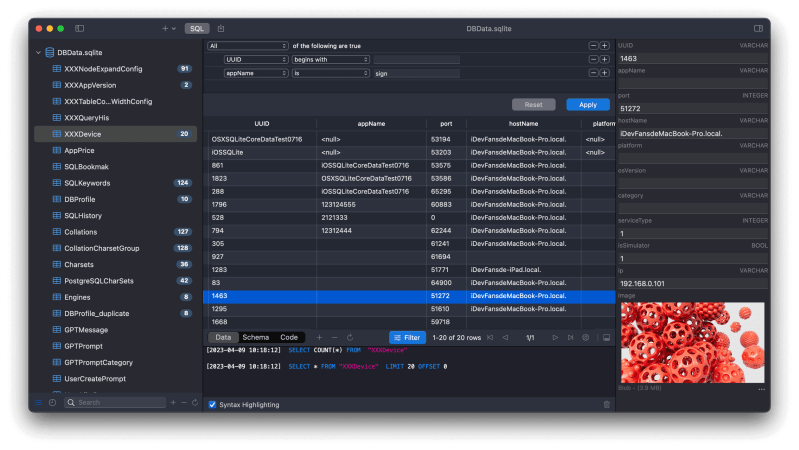The width and height of the screenshot is (799, 450).
Task: Remove a table using sidebar minus icon
Action: point(184,403)
